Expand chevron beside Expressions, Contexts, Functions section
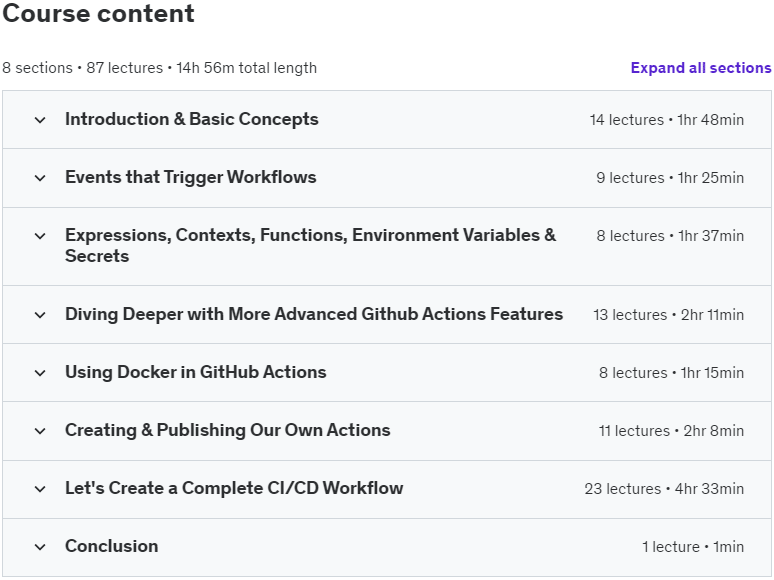774x580 pixels. click(x=40, y=236)
